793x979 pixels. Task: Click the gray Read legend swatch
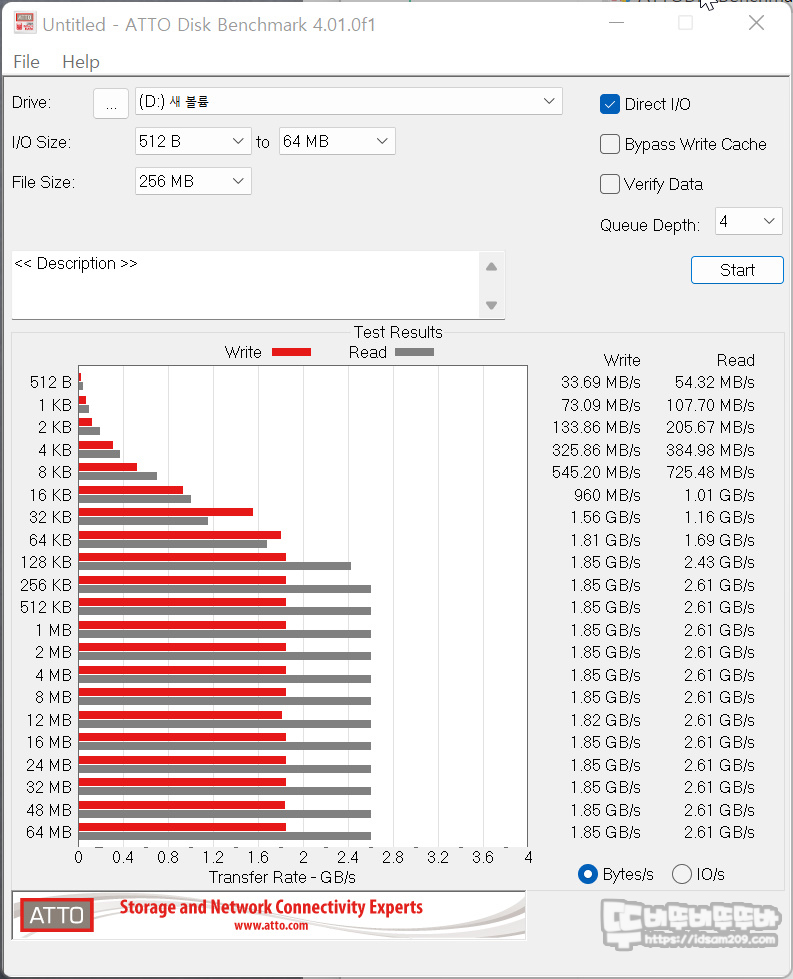[415, 352]
